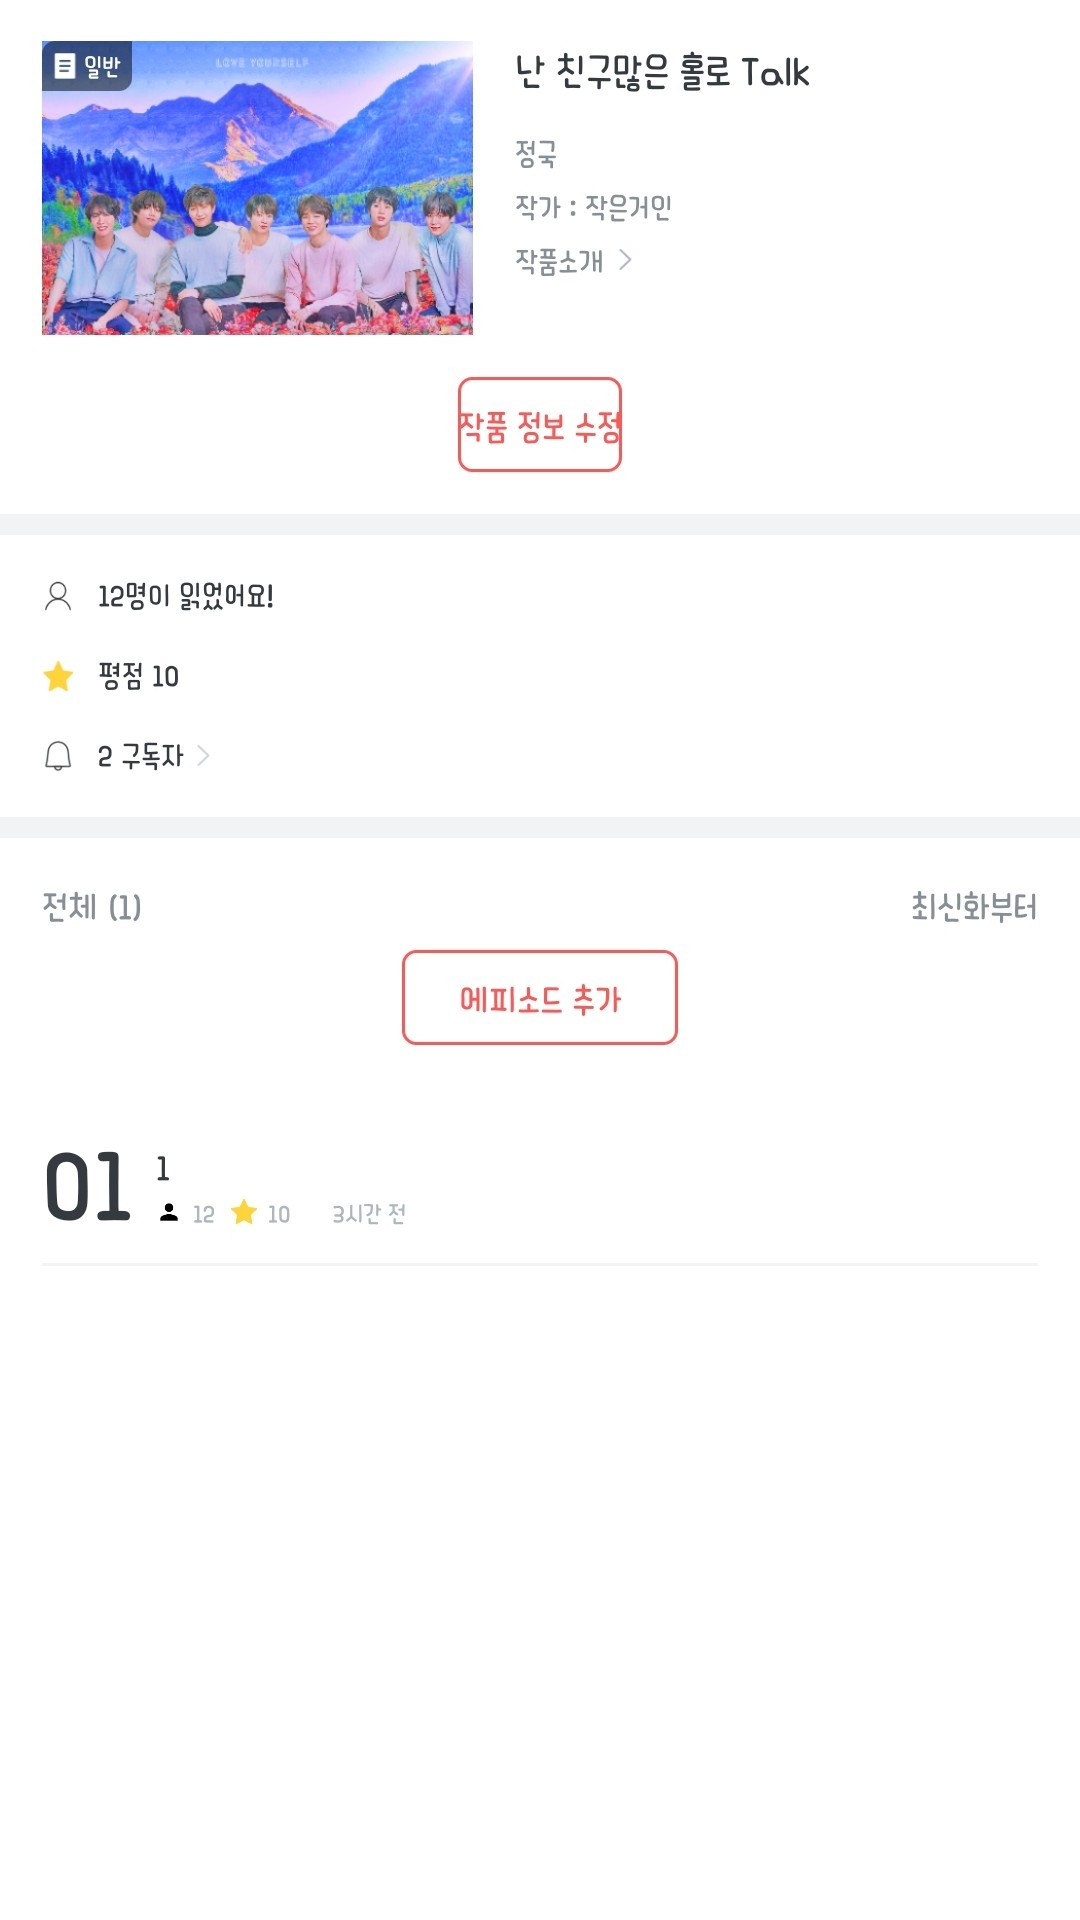Open the cover image thumbnail
Image resolution: width=1080 pixels, height=1920 pixels.
(x=257, y=188)
